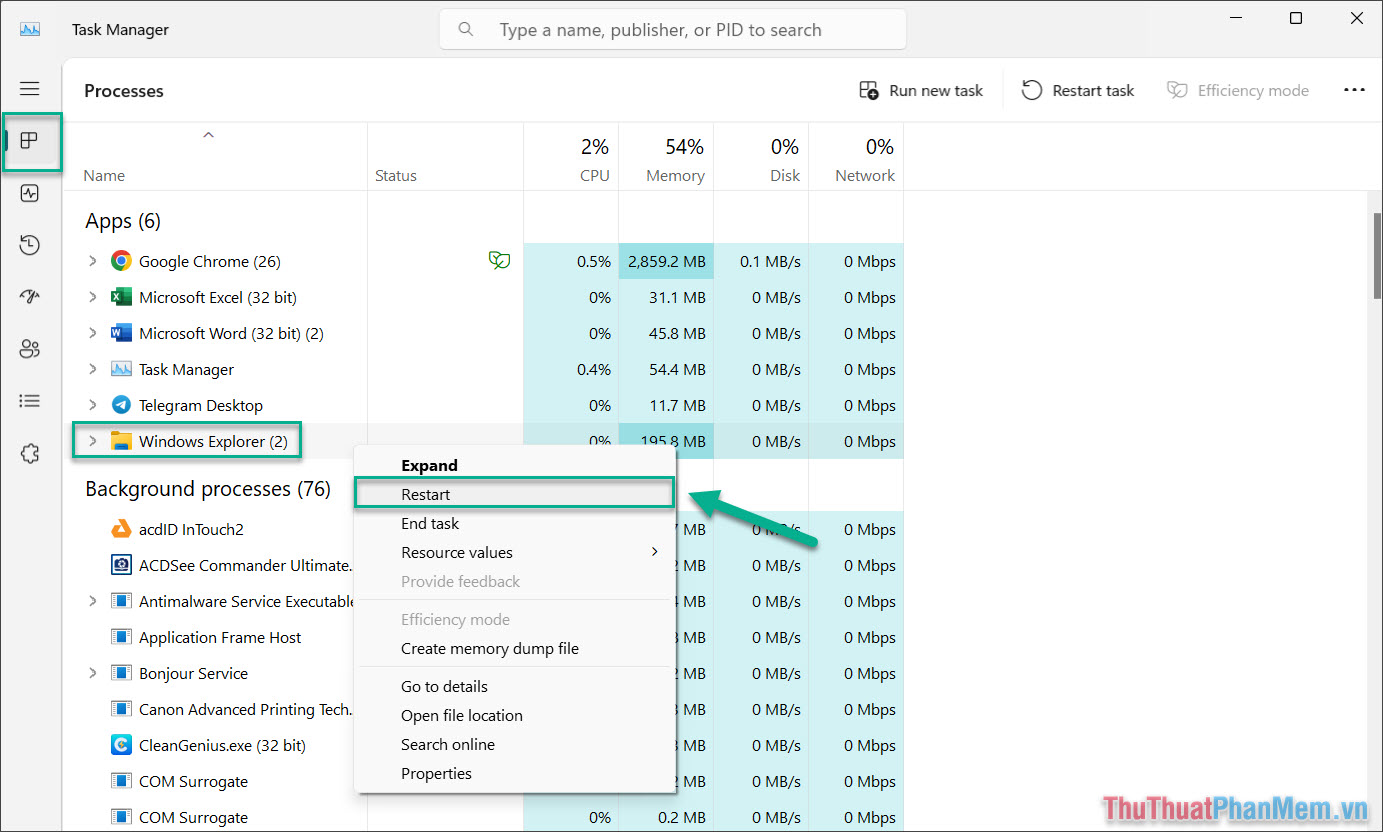
Task: Click the Background processes (76) heading
Action: [208, 489]
